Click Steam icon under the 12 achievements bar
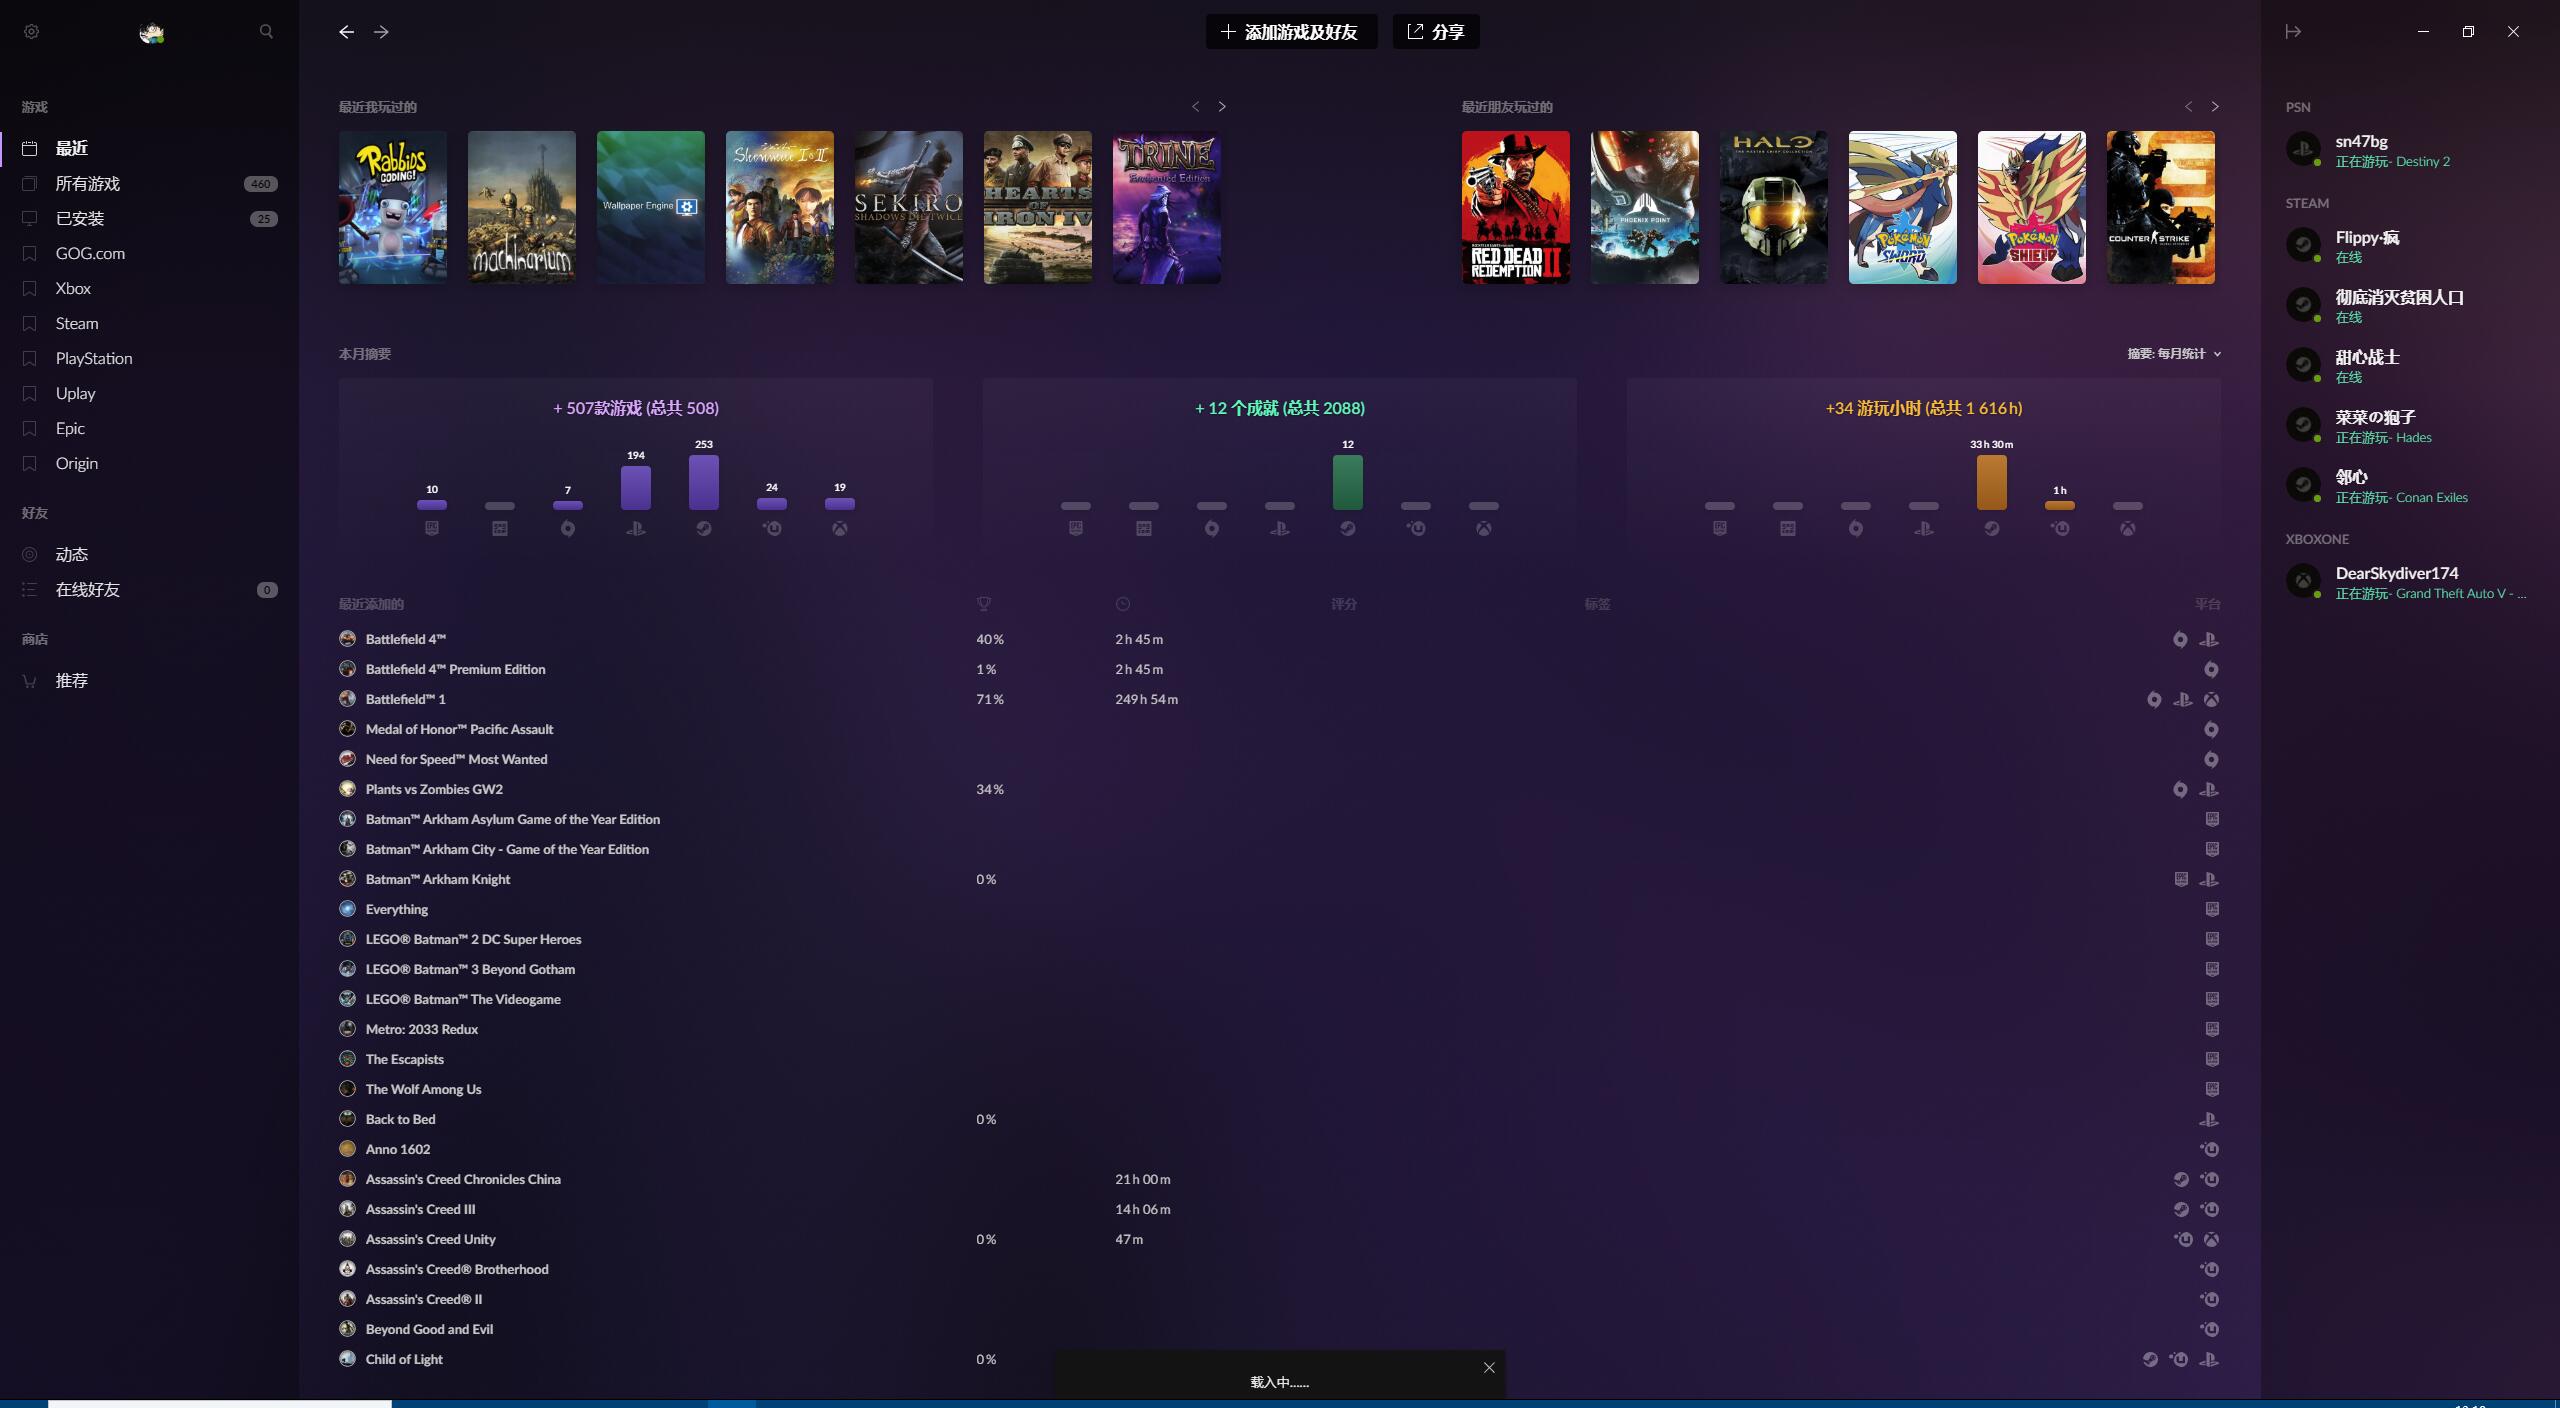The image size is (2560, 1408). tap(1348, 528)
